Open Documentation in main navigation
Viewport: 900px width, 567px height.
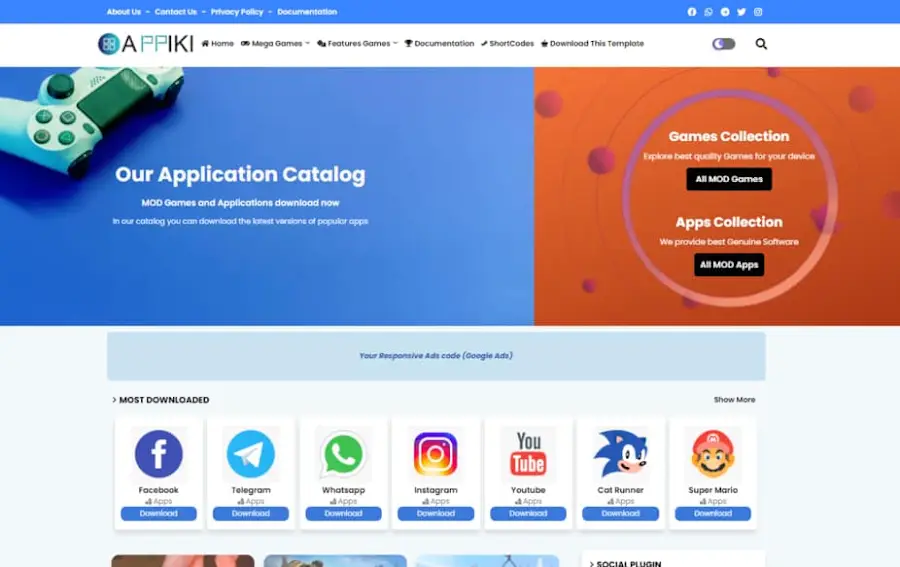pyautogui.click(x=440, y=44)
